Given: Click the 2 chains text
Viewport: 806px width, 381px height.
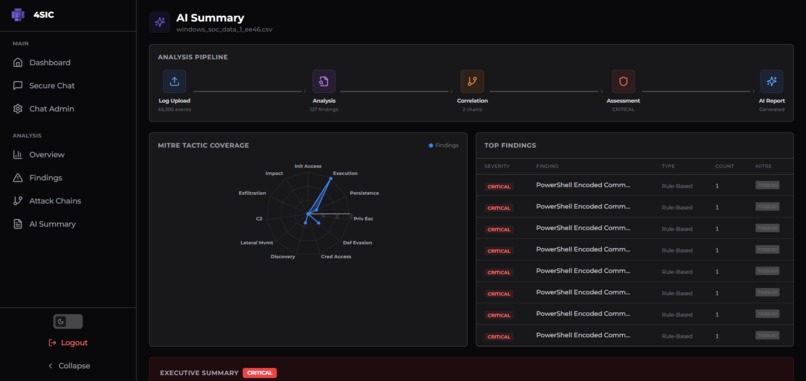Looking at the screenshot, I should [x=472, y=110].
